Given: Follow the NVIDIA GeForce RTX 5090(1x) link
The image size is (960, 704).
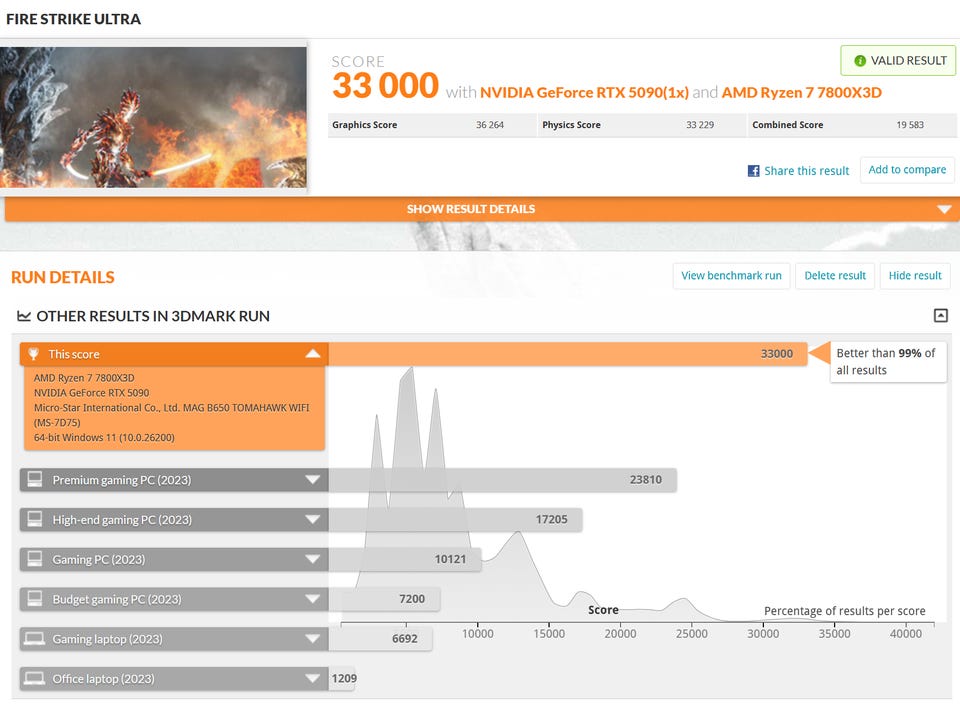Looking at the screenshot, I should click(584, 92).
